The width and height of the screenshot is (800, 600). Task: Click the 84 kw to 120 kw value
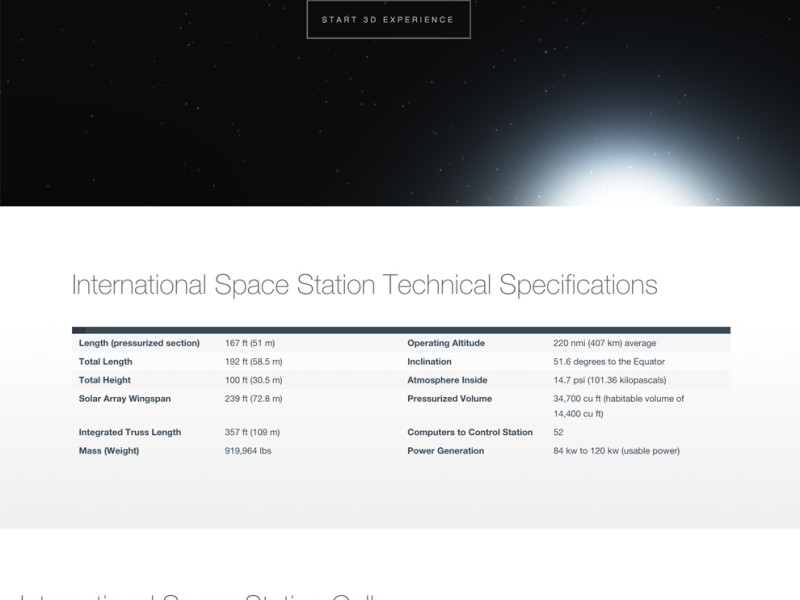click(616, 451)
